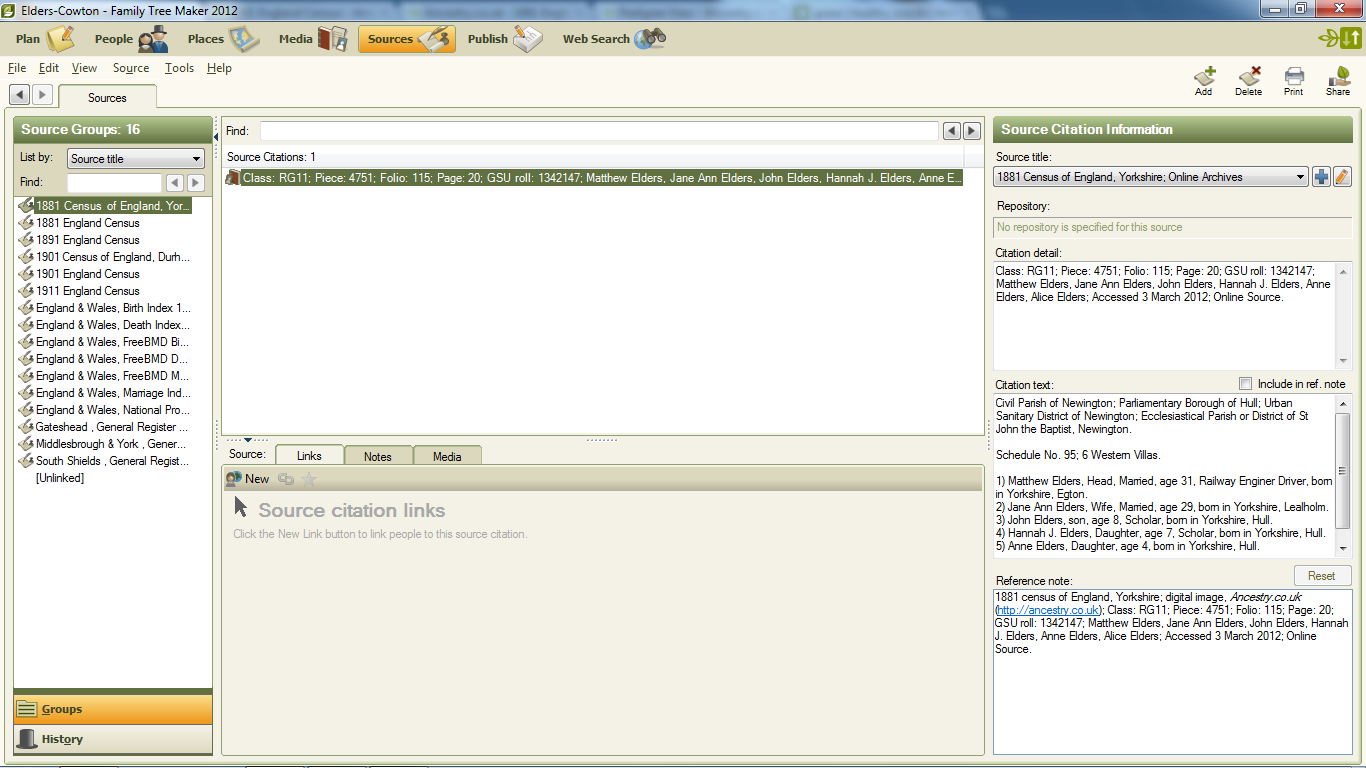
Task: Select the 1911 England Census source
Action: [x=87, y=291]
